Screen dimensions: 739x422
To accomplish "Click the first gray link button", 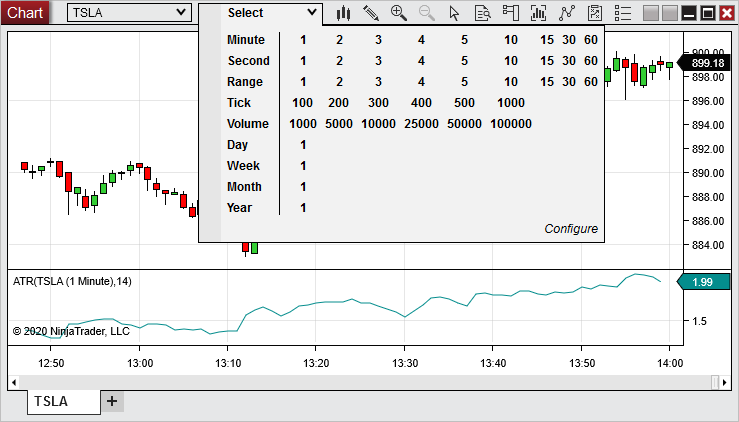I will (x=651, y=13).
